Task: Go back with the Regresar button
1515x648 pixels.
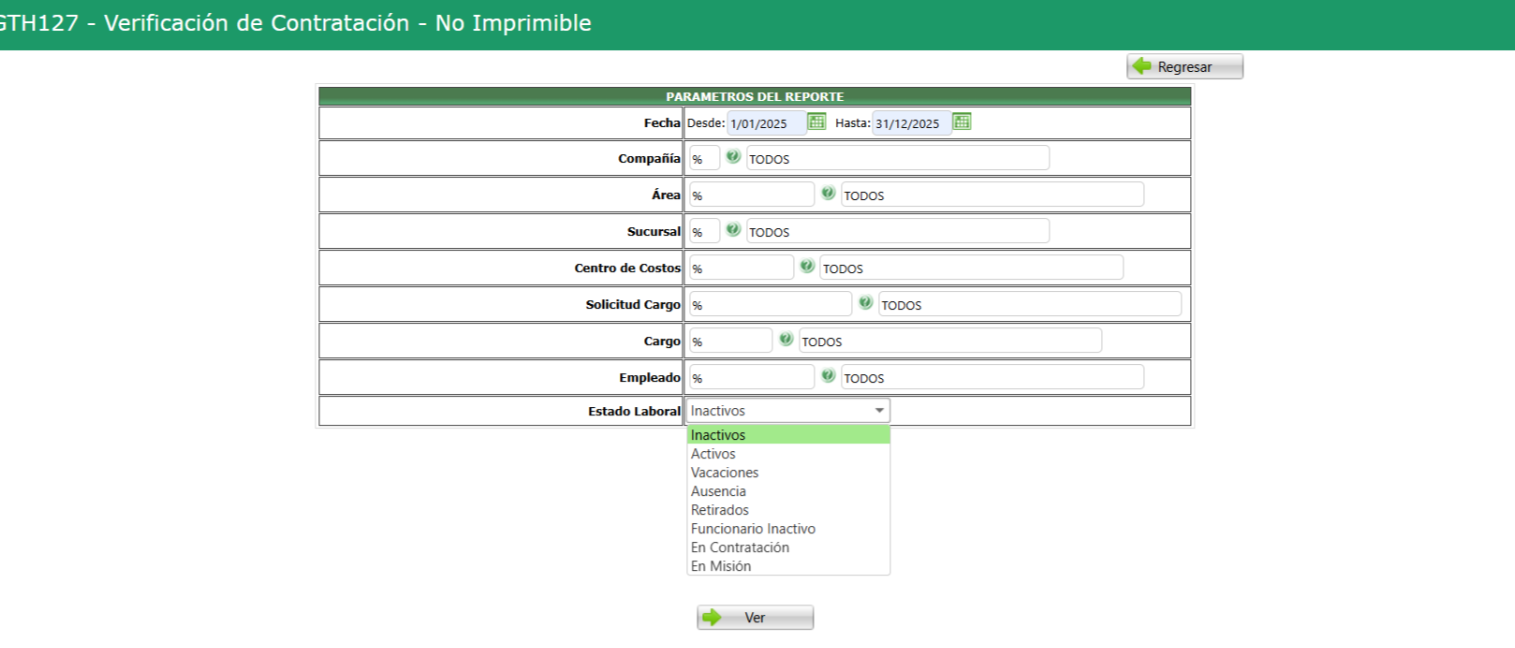Action: click(1185, 67)
